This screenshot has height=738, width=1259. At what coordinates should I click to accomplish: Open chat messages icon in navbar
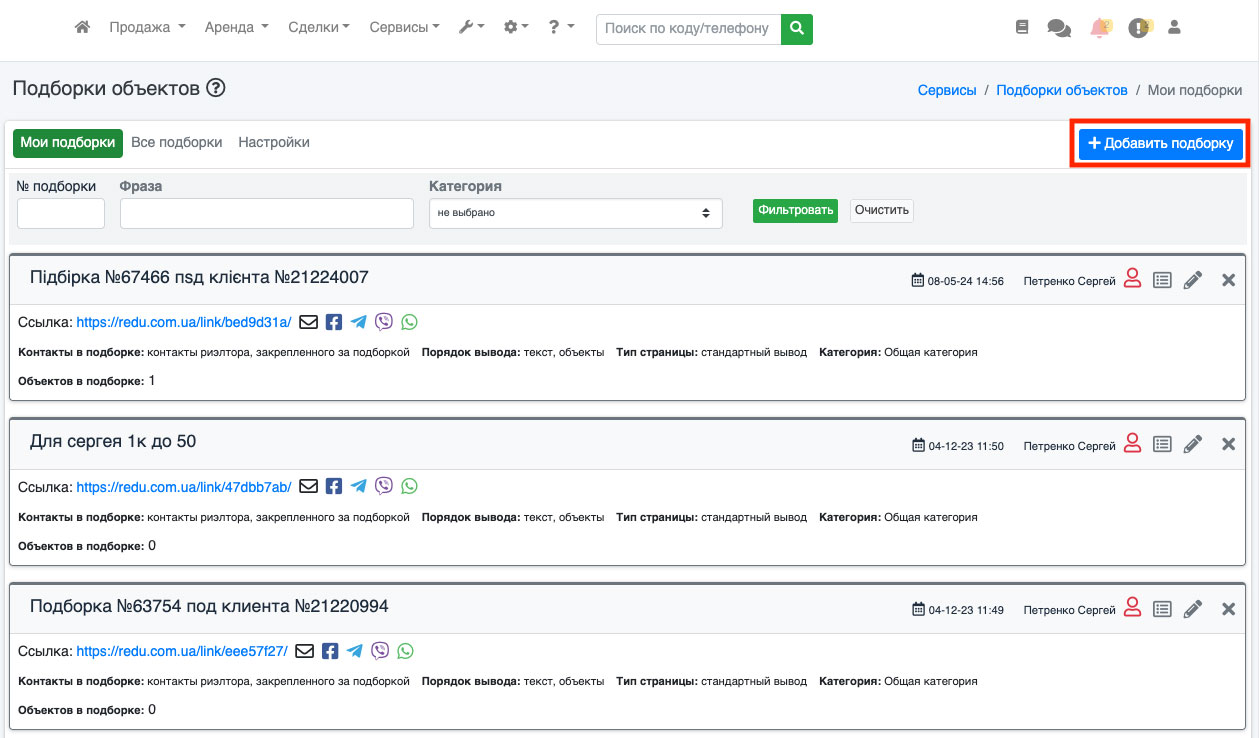(x=1058, y=28)
